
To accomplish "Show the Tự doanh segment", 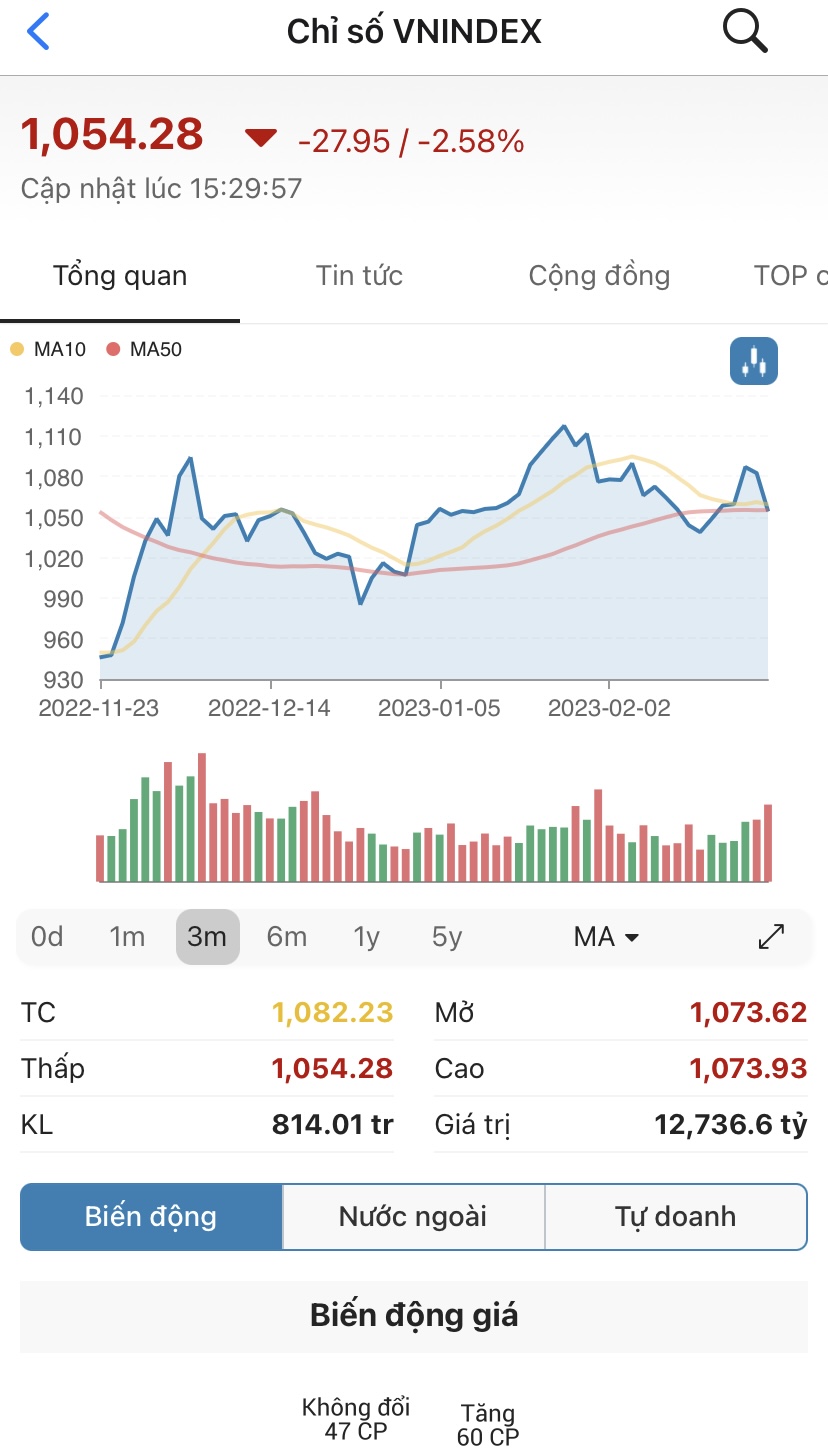I will tap(675, 1217).
